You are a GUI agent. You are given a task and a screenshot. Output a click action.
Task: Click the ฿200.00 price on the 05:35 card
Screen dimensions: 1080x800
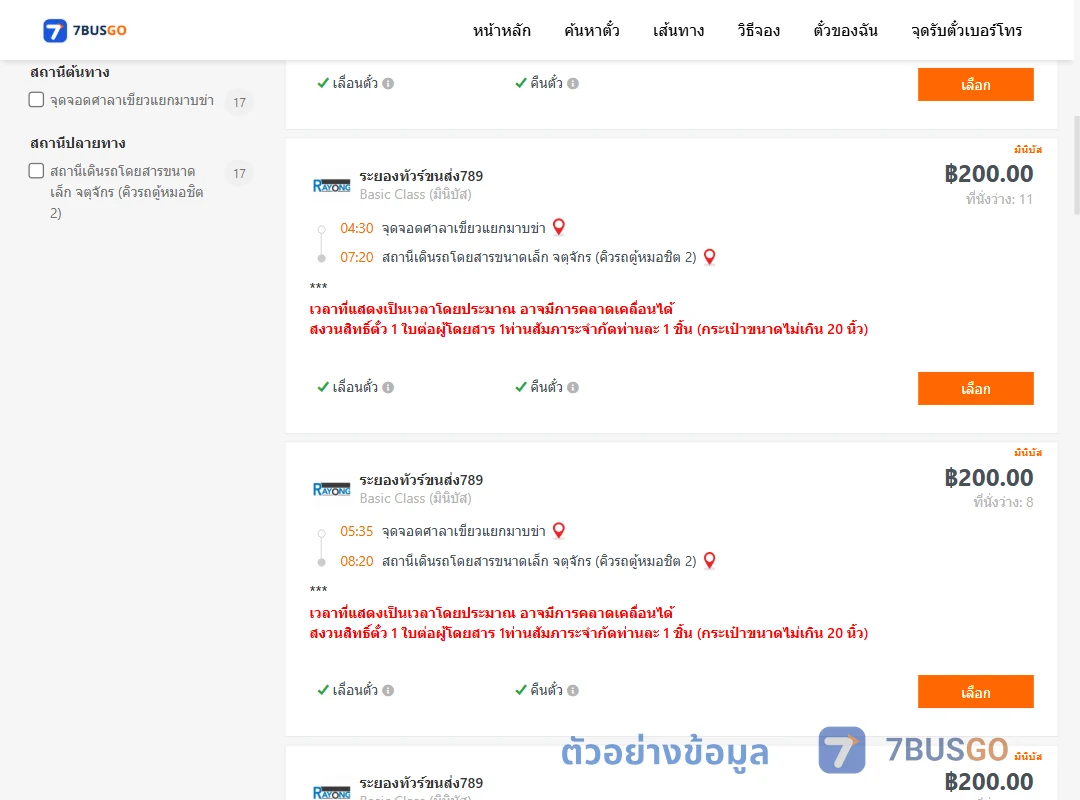[988, 478]
